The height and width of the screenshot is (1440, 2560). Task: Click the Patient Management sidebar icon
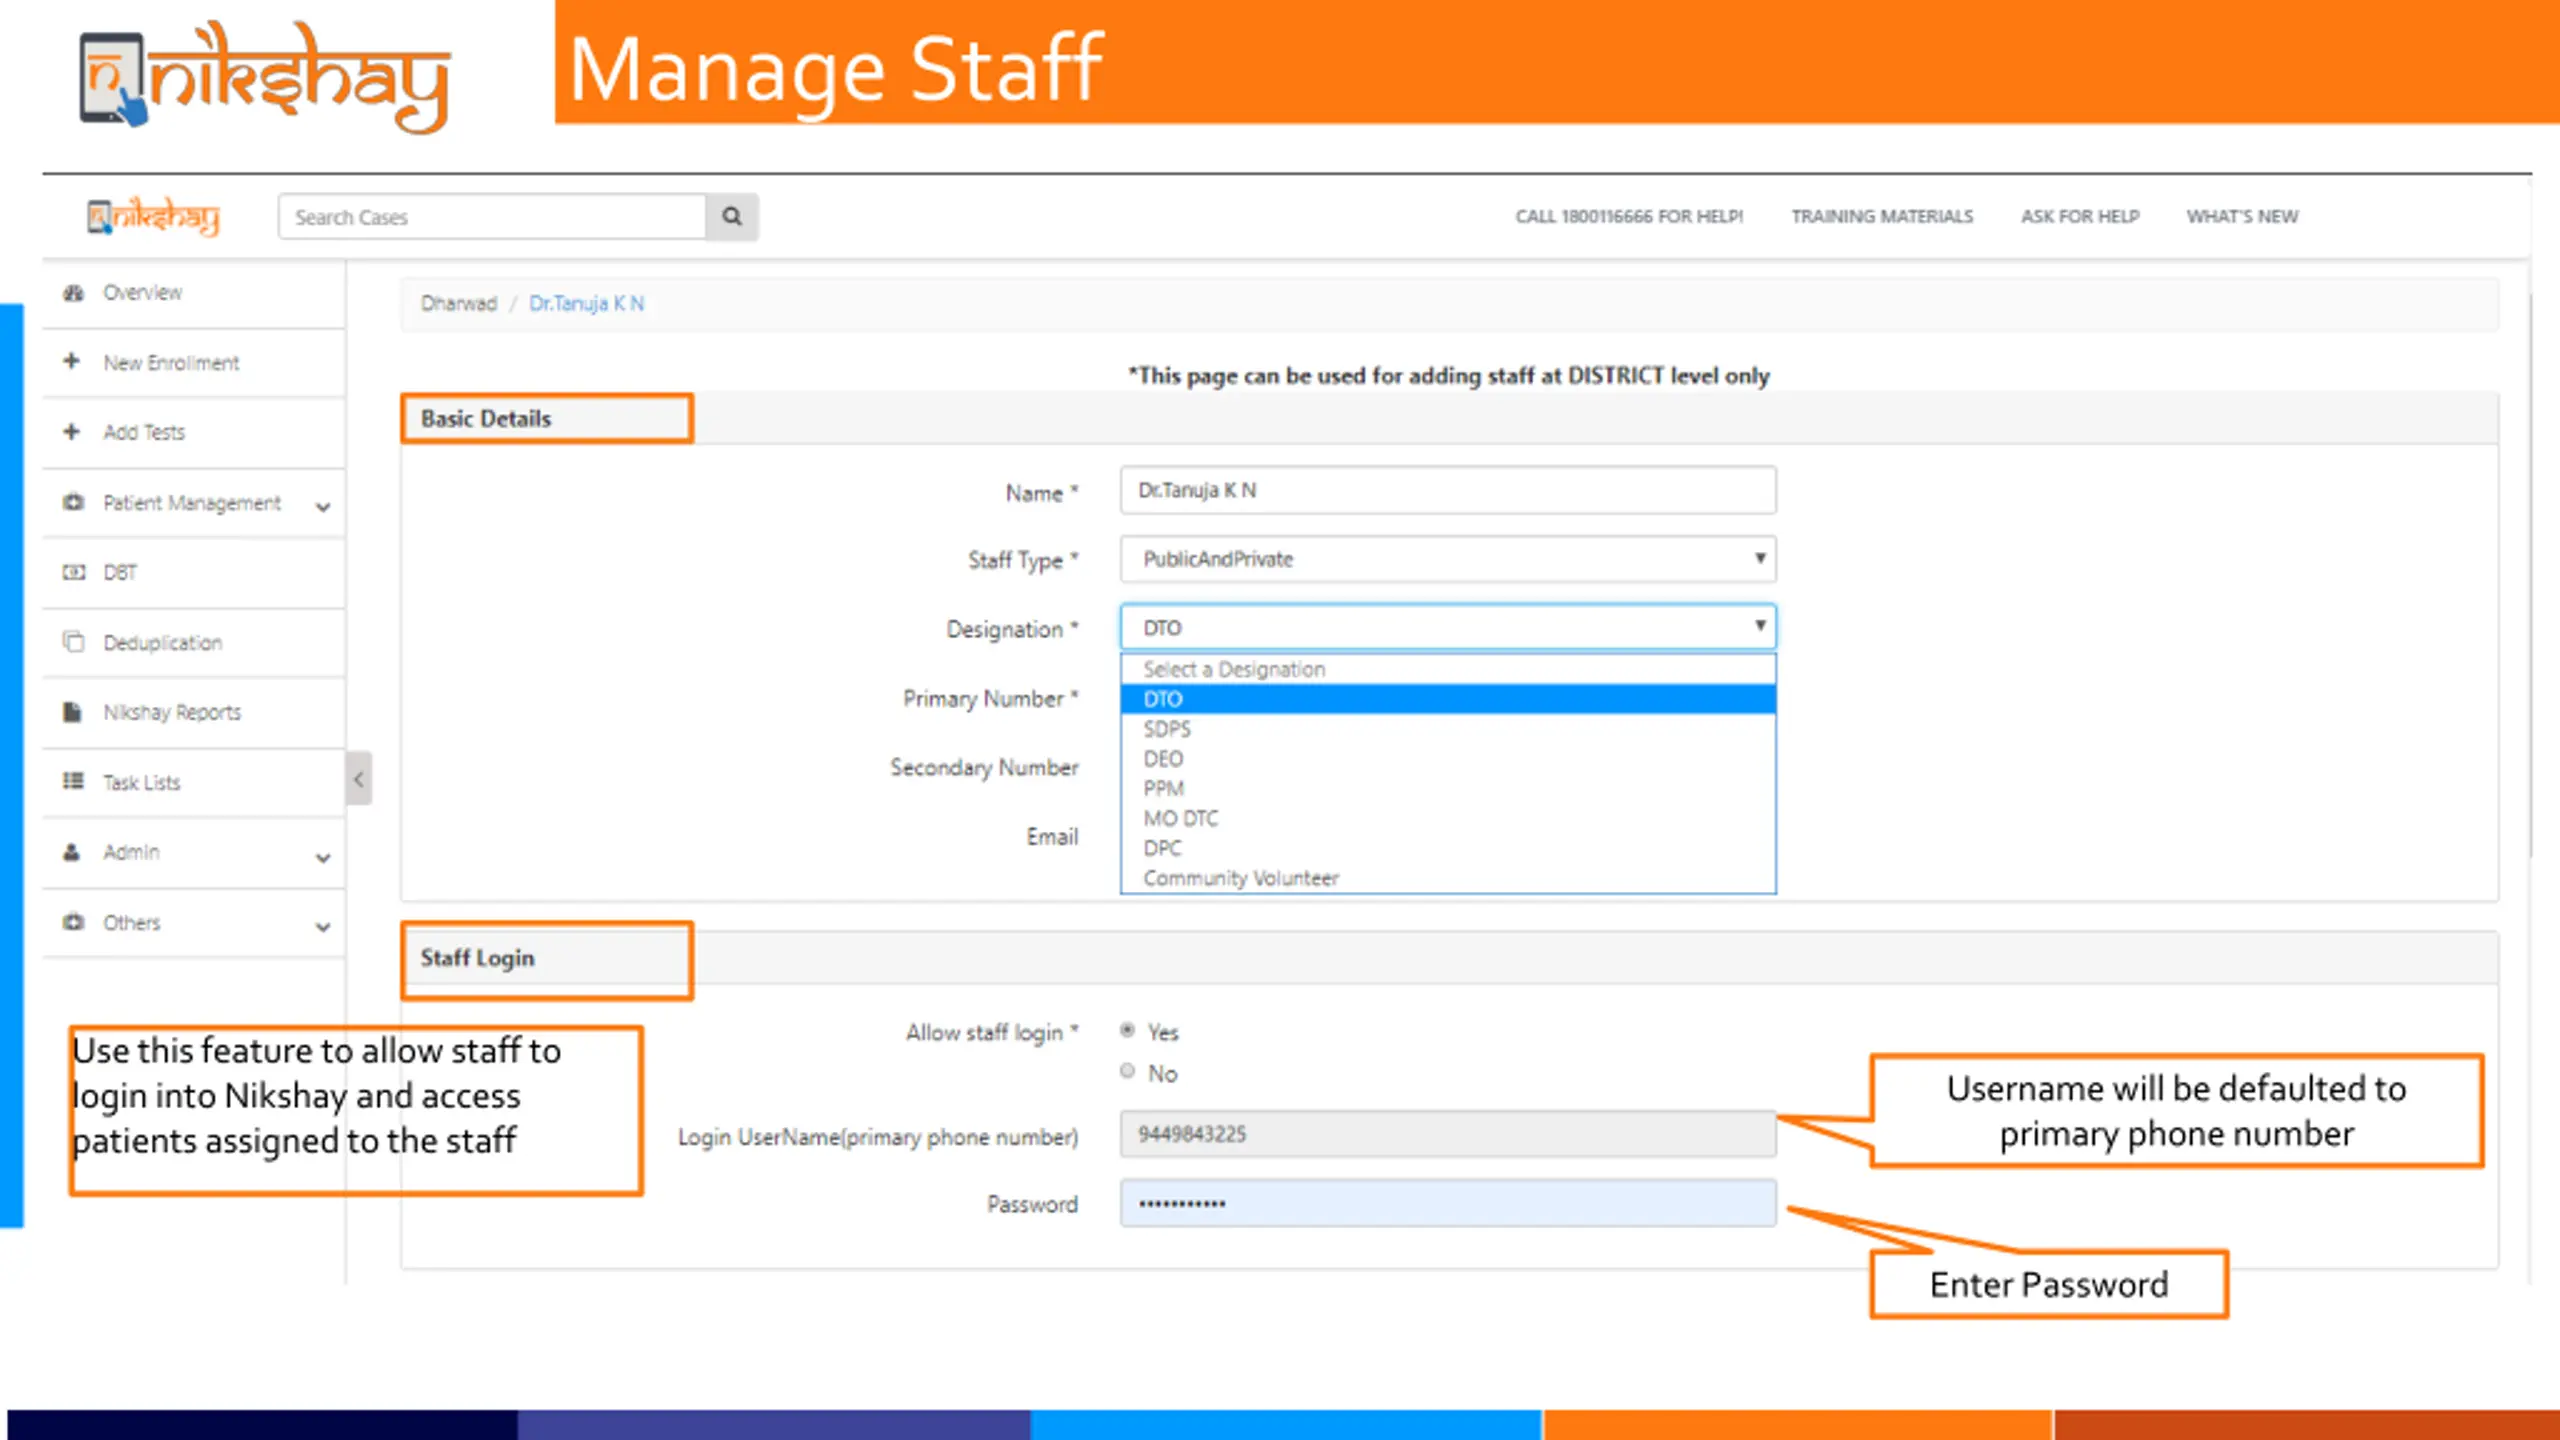73,502
